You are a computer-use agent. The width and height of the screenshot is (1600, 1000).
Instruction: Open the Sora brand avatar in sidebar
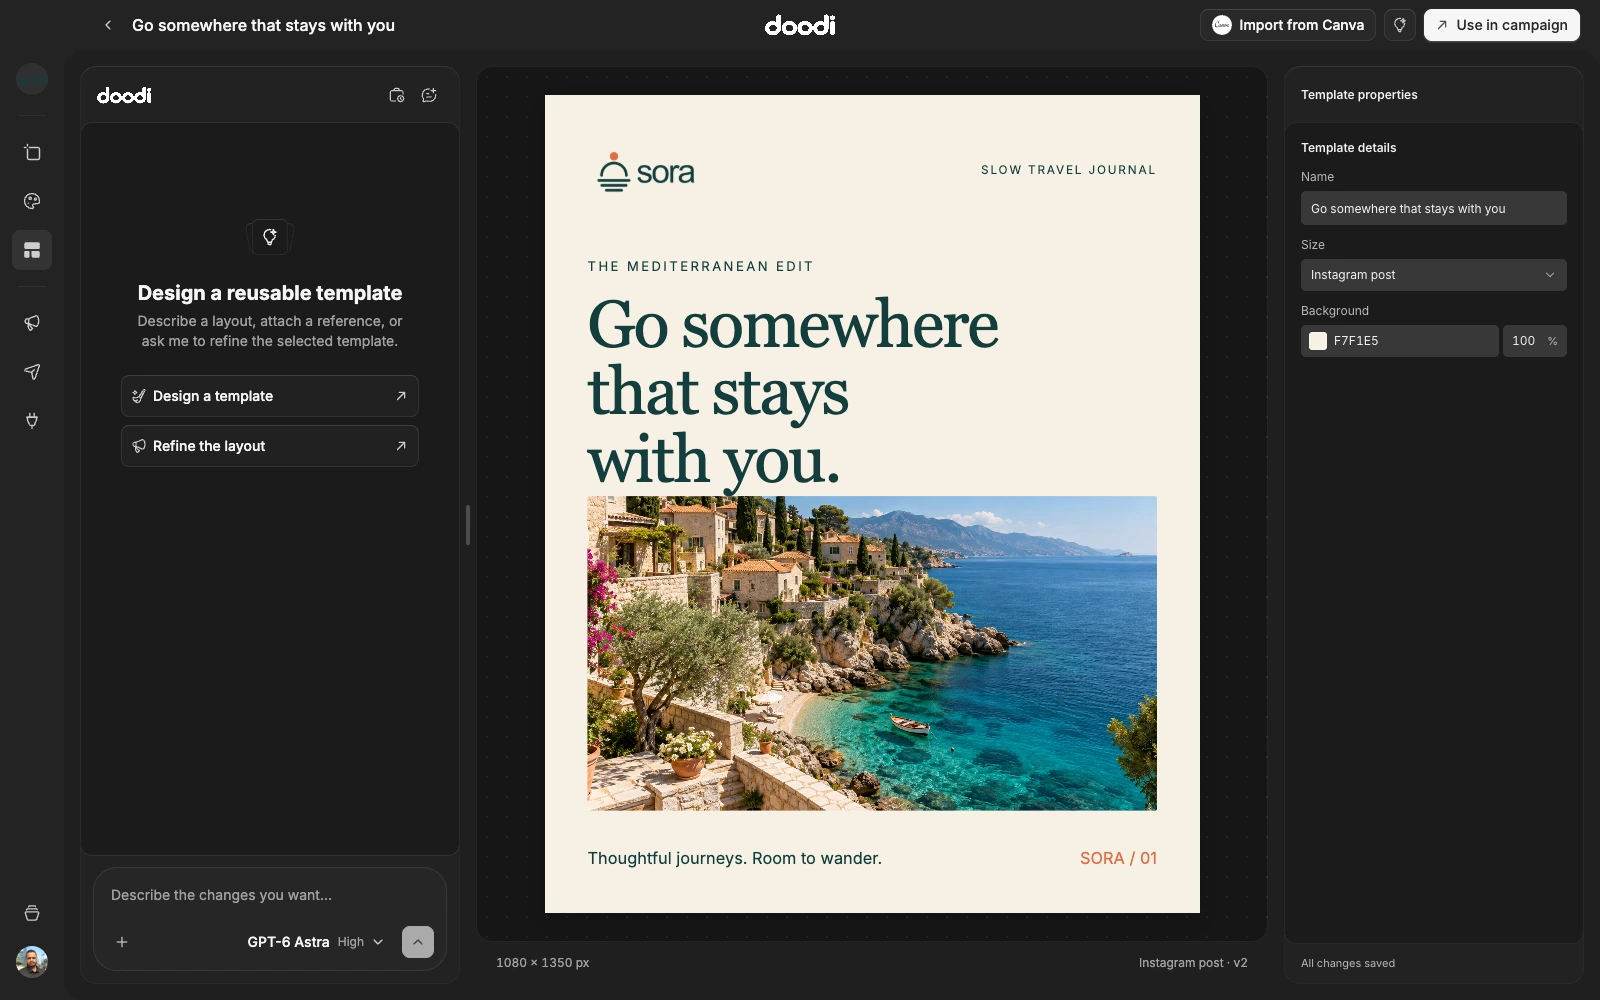click(x=32, y=78)
